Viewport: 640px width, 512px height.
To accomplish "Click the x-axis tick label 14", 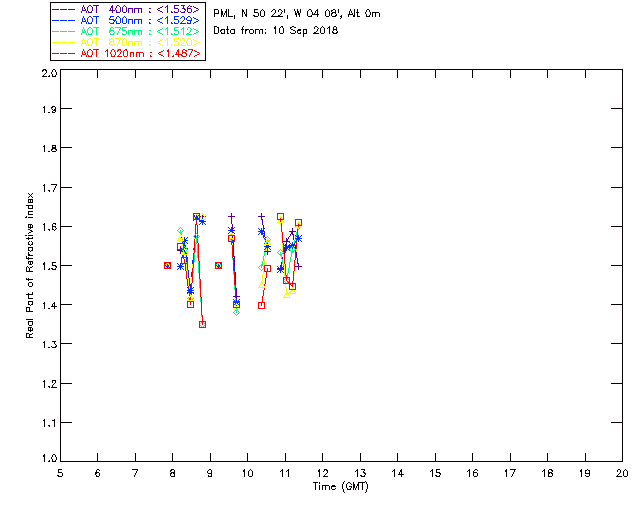I will [398, 473].
